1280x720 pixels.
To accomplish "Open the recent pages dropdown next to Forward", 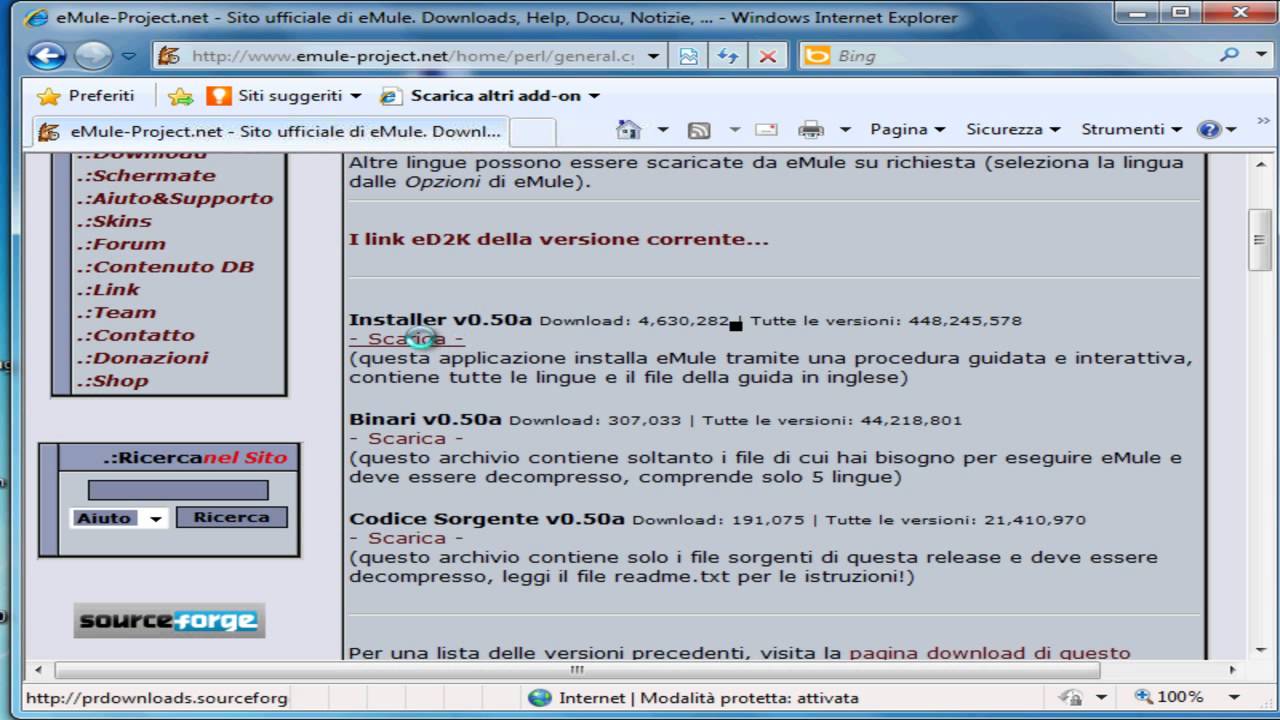I will pos(130,57).
